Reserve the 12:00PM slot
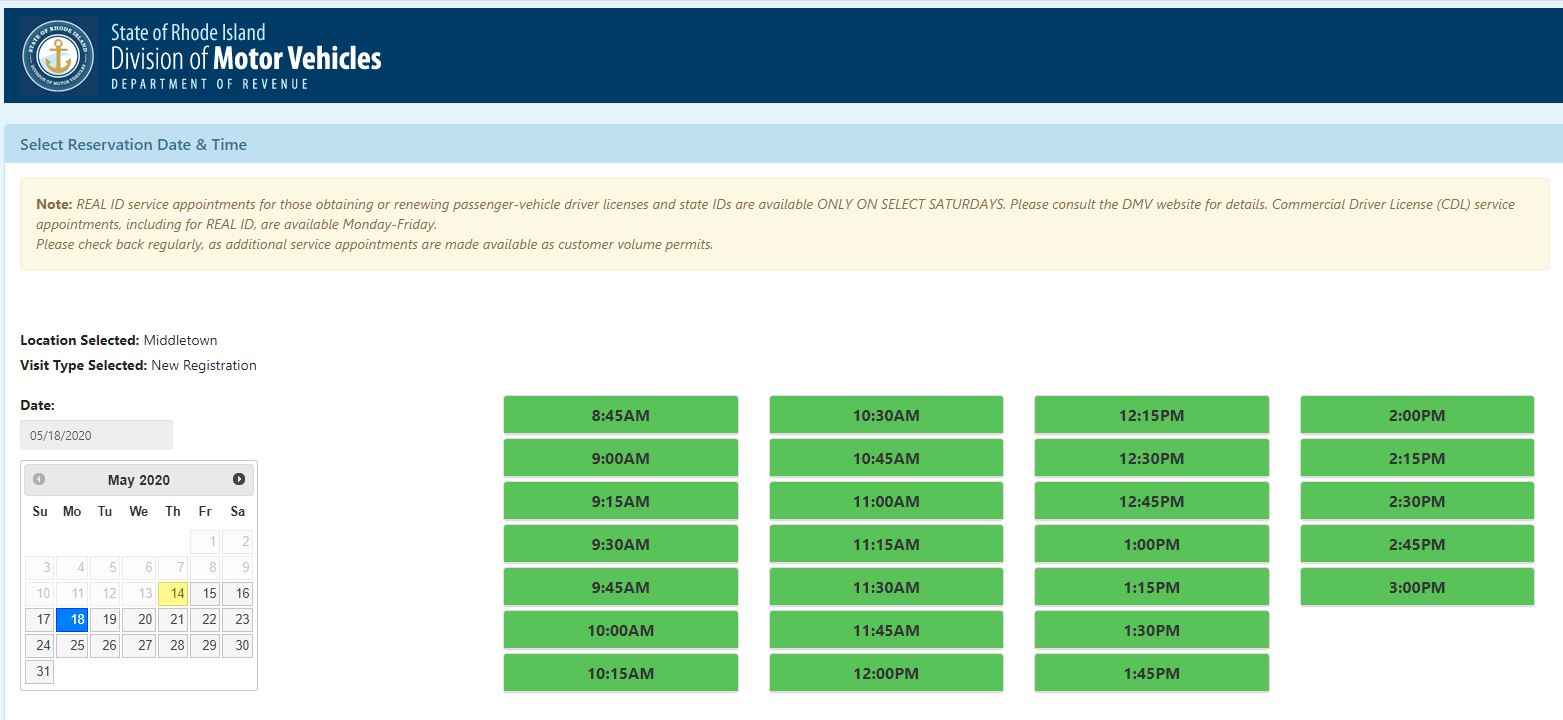The width and height of the screenshot is (1563, 720). click(x=885, y=673)
